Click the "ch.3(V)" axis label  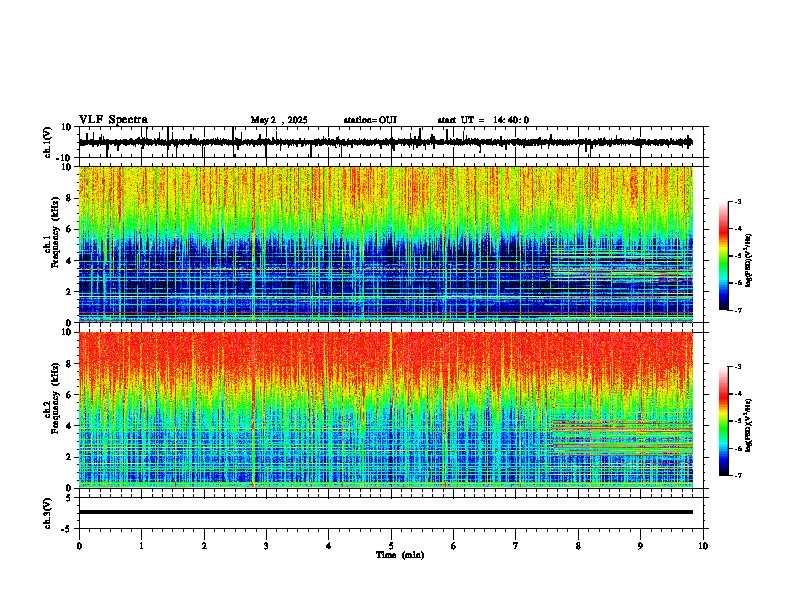click(48, 514)
